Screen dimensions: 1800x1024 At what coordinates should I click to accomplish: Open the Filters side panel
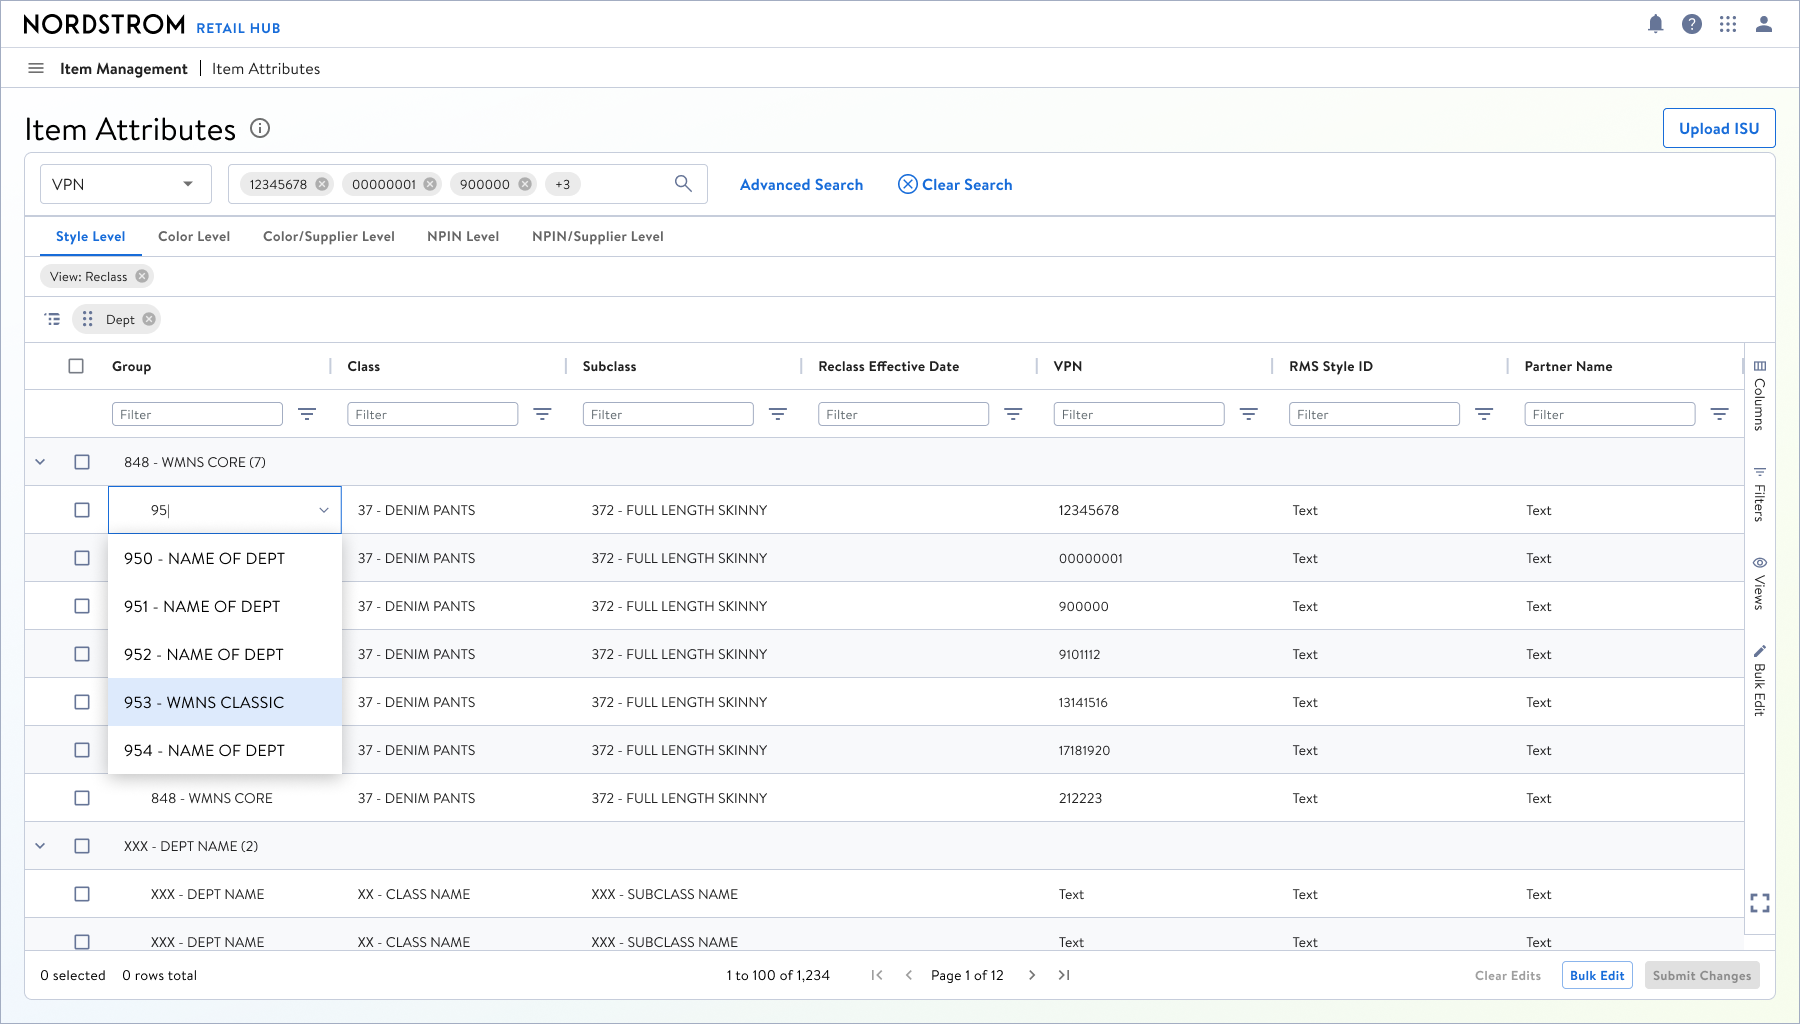point(1760,494)
